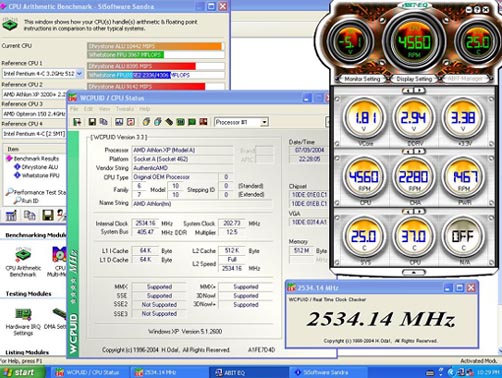Open the CPU Arithmetic Benchmark module
The width and height of the screenshot is (502, 378).
(x=23, y=262)
